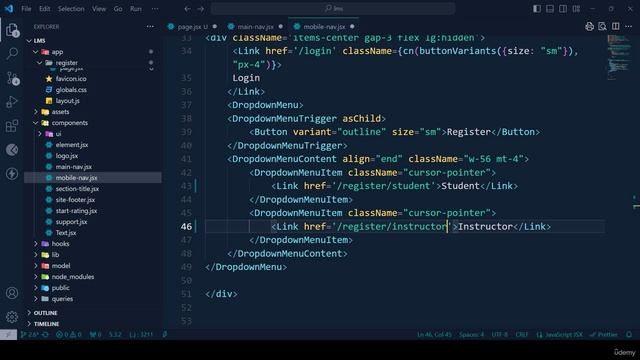Click the remote window status bar icon

click(8, 335)
